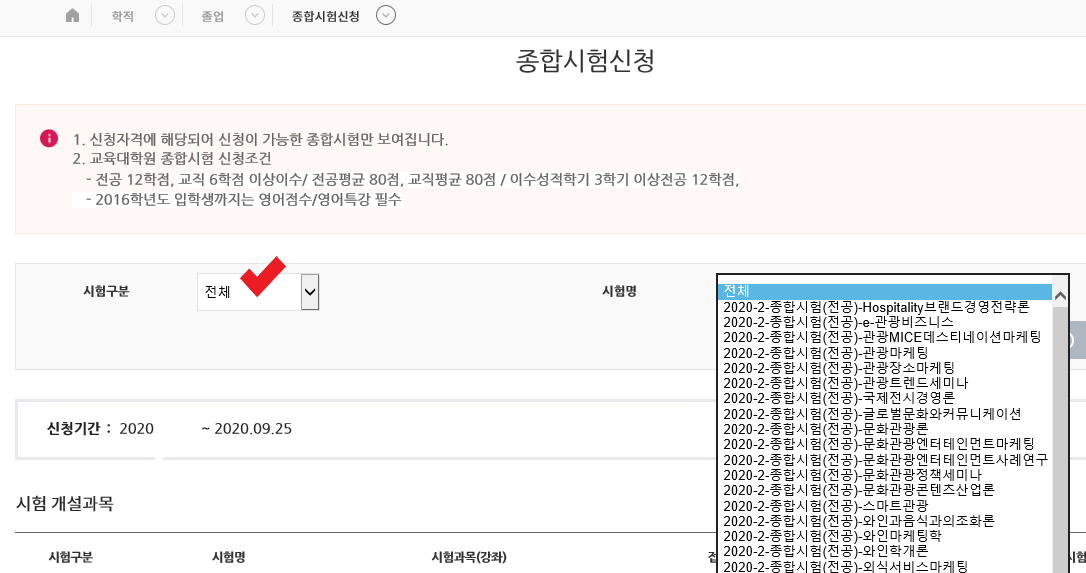
Task: Click the red exclamation info icon
Action: (49, 139)
